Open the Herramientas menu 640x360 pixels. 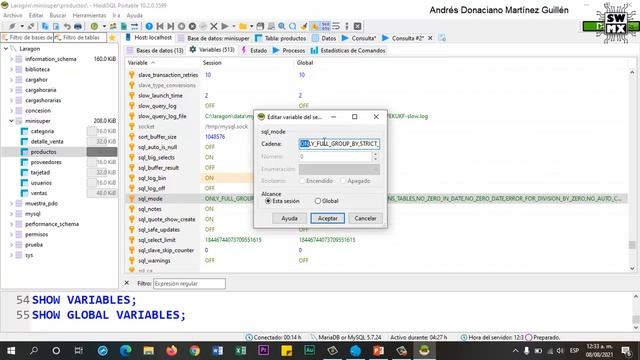(x=89, y=16)
